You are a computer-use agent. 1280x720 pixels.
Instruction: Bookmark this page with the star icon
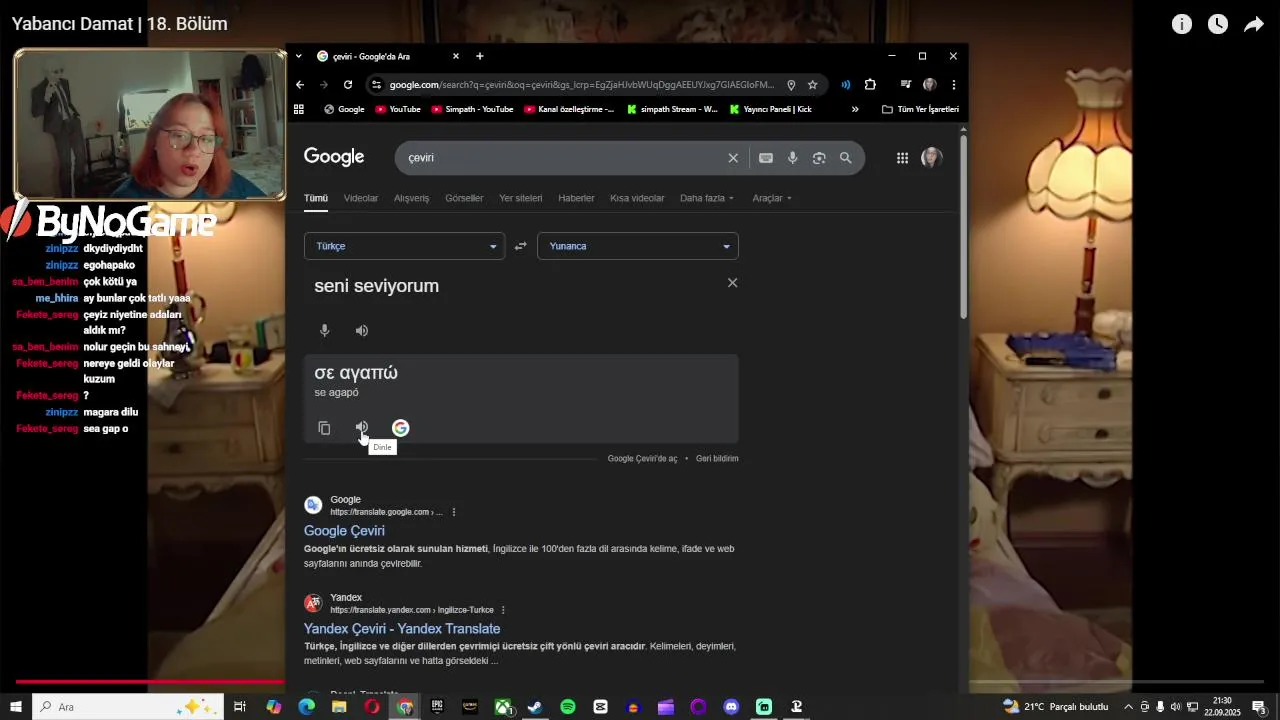[813, 85]
